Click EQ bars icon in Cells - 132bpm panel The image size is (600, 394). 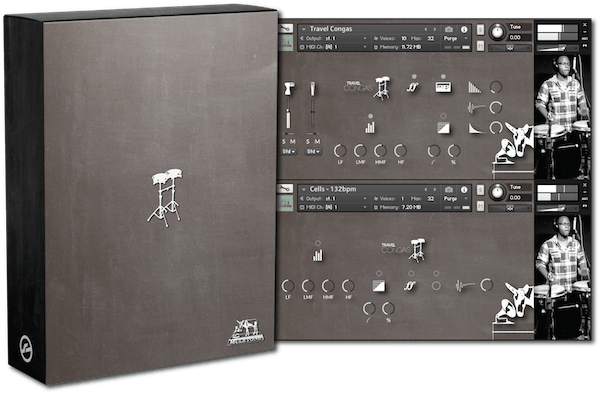(318, 255)
